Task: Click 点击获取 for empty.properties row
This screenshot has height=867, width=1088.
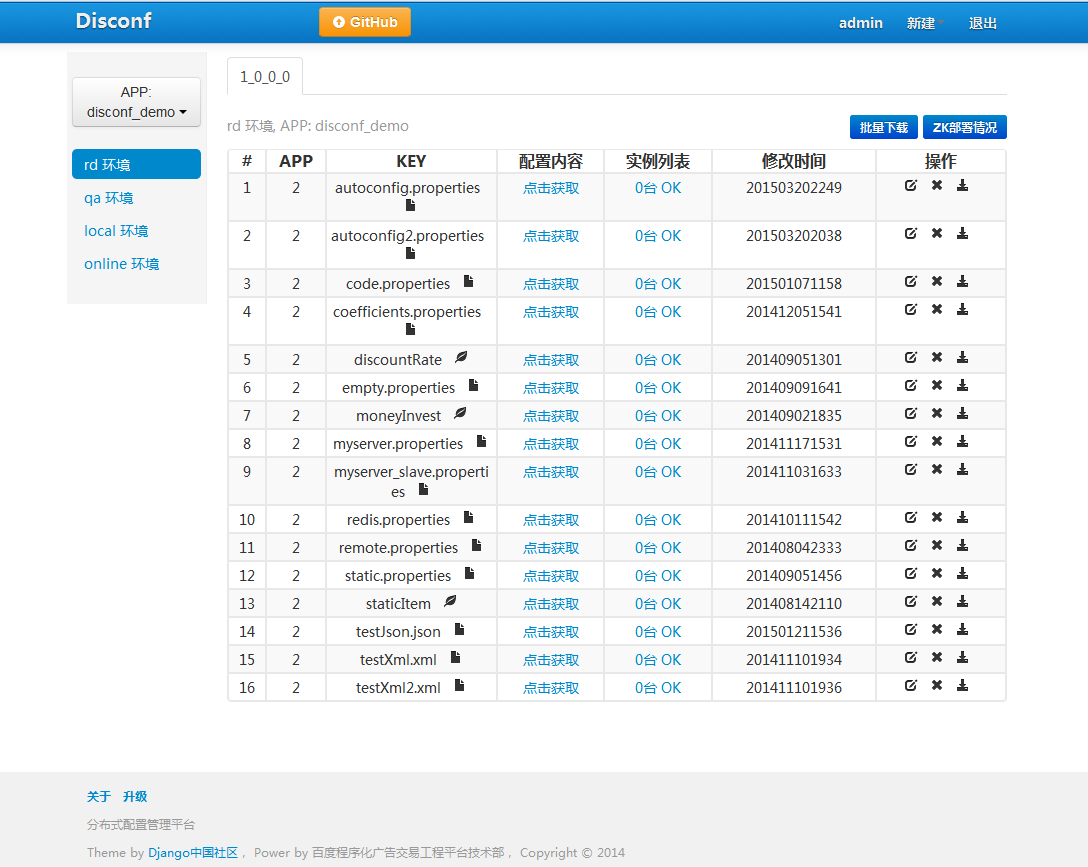Action: coord(551,388)
